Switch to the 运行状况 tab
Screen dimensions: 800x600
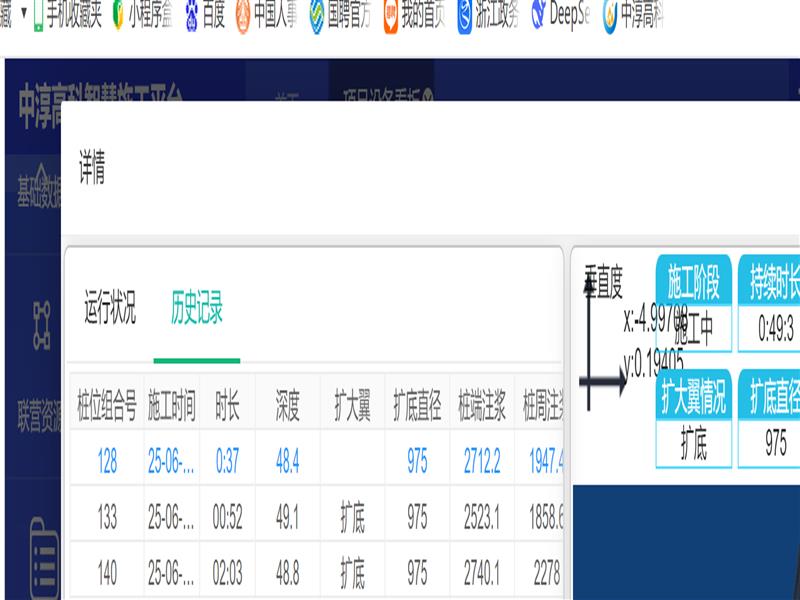(110, 306)
